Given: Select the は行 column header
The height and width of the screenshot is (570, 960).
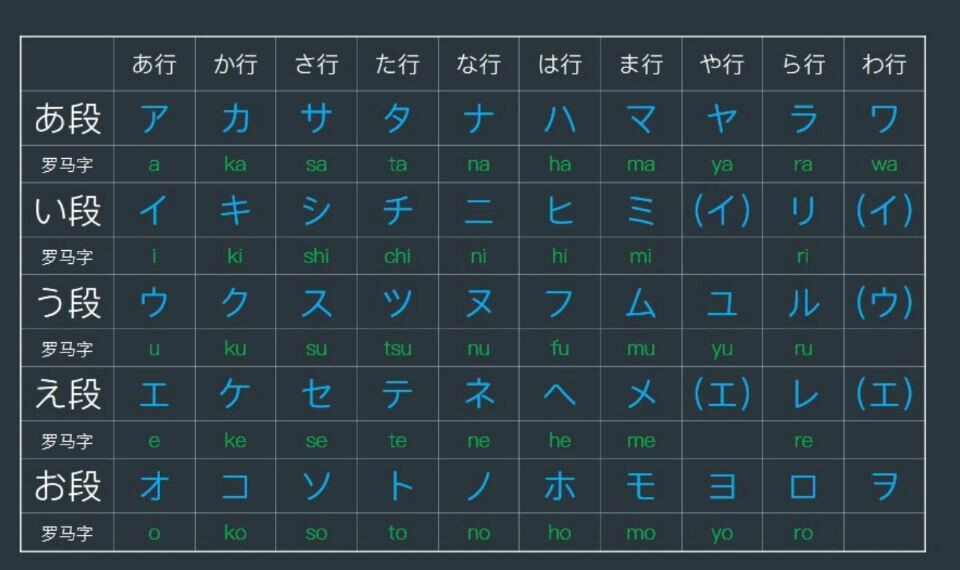Looking at the screenshot, I should click(x=560, y=65).
